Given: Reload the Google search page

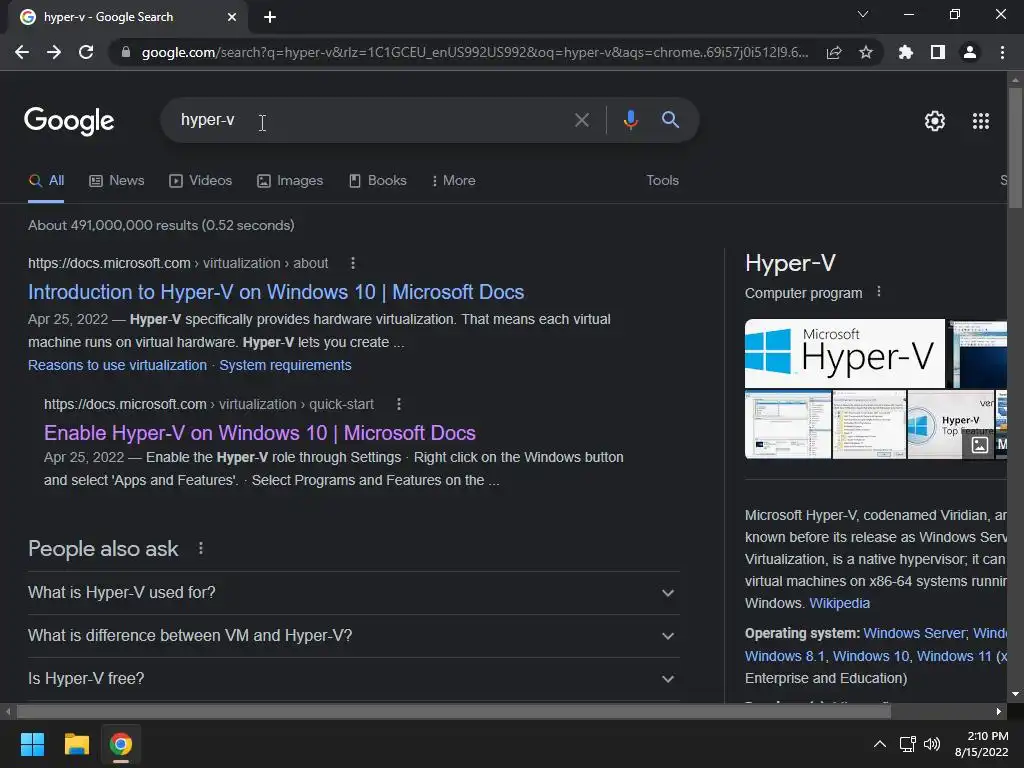Looking at the screenshot, I should point(86,52).
